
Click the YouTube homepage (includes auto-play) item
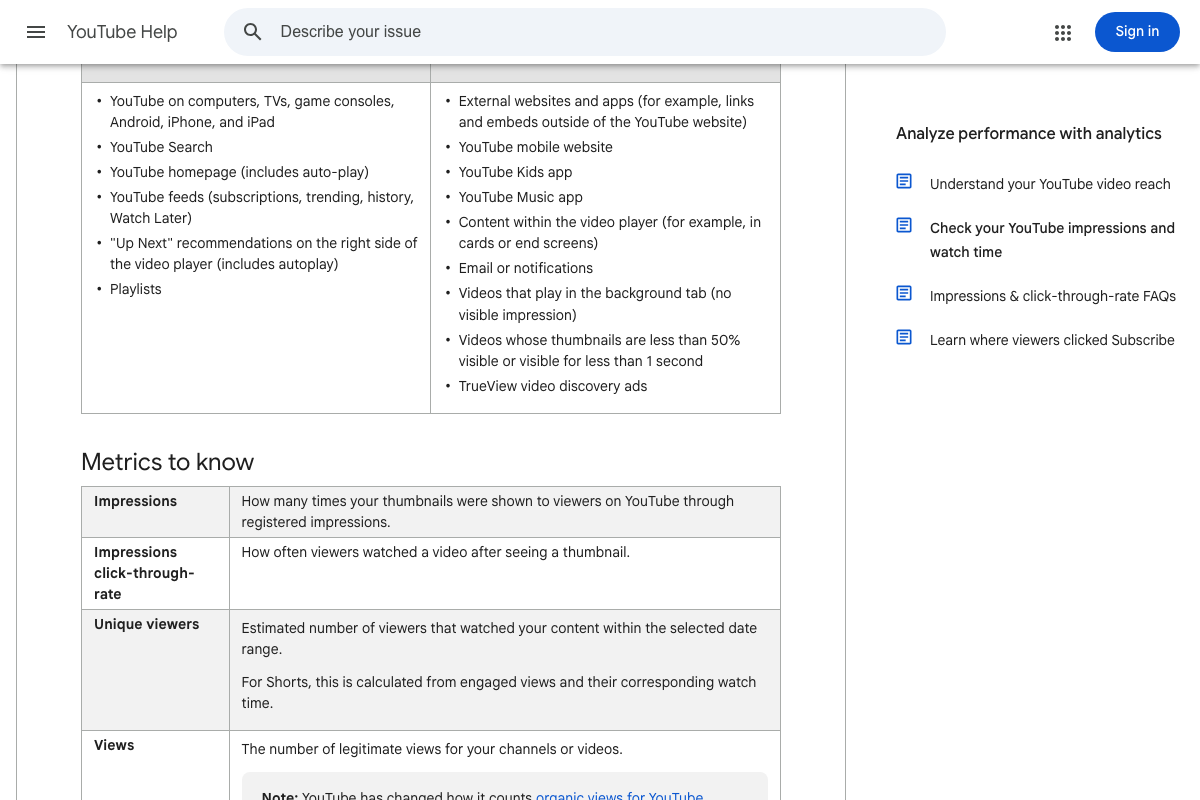(x=239, y=172)
